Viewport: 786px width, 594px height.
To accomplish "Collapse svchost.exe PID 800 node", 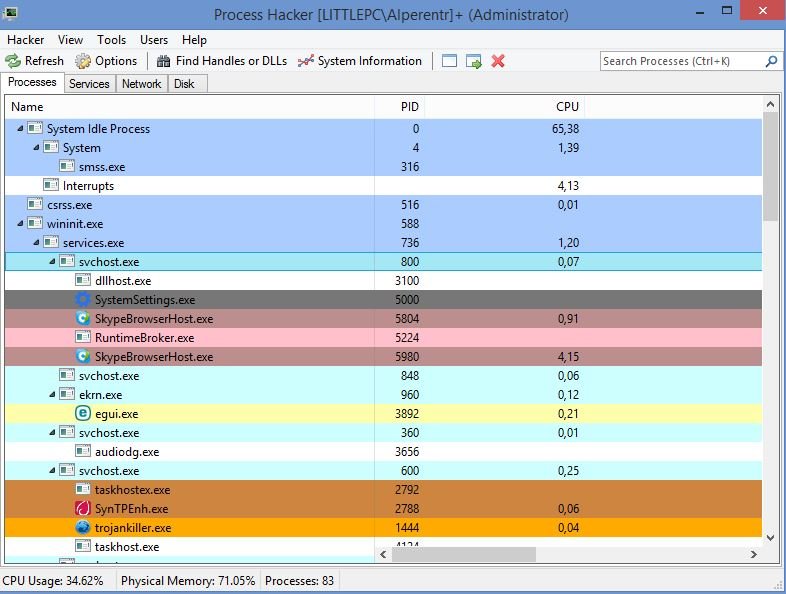I will [x=52, y=262].
